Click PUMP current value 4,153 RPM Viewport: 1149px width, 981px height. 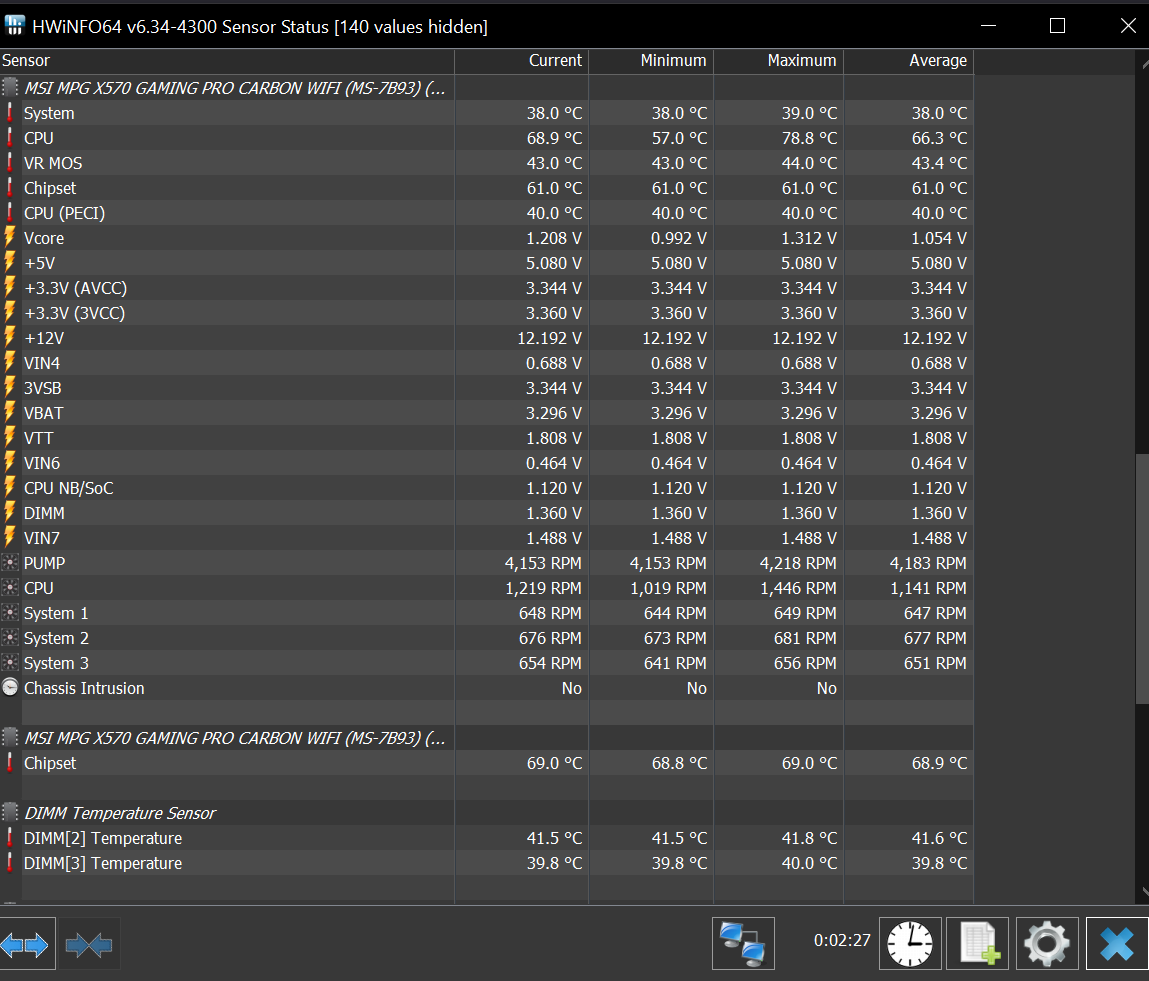(x=543, y=563)
